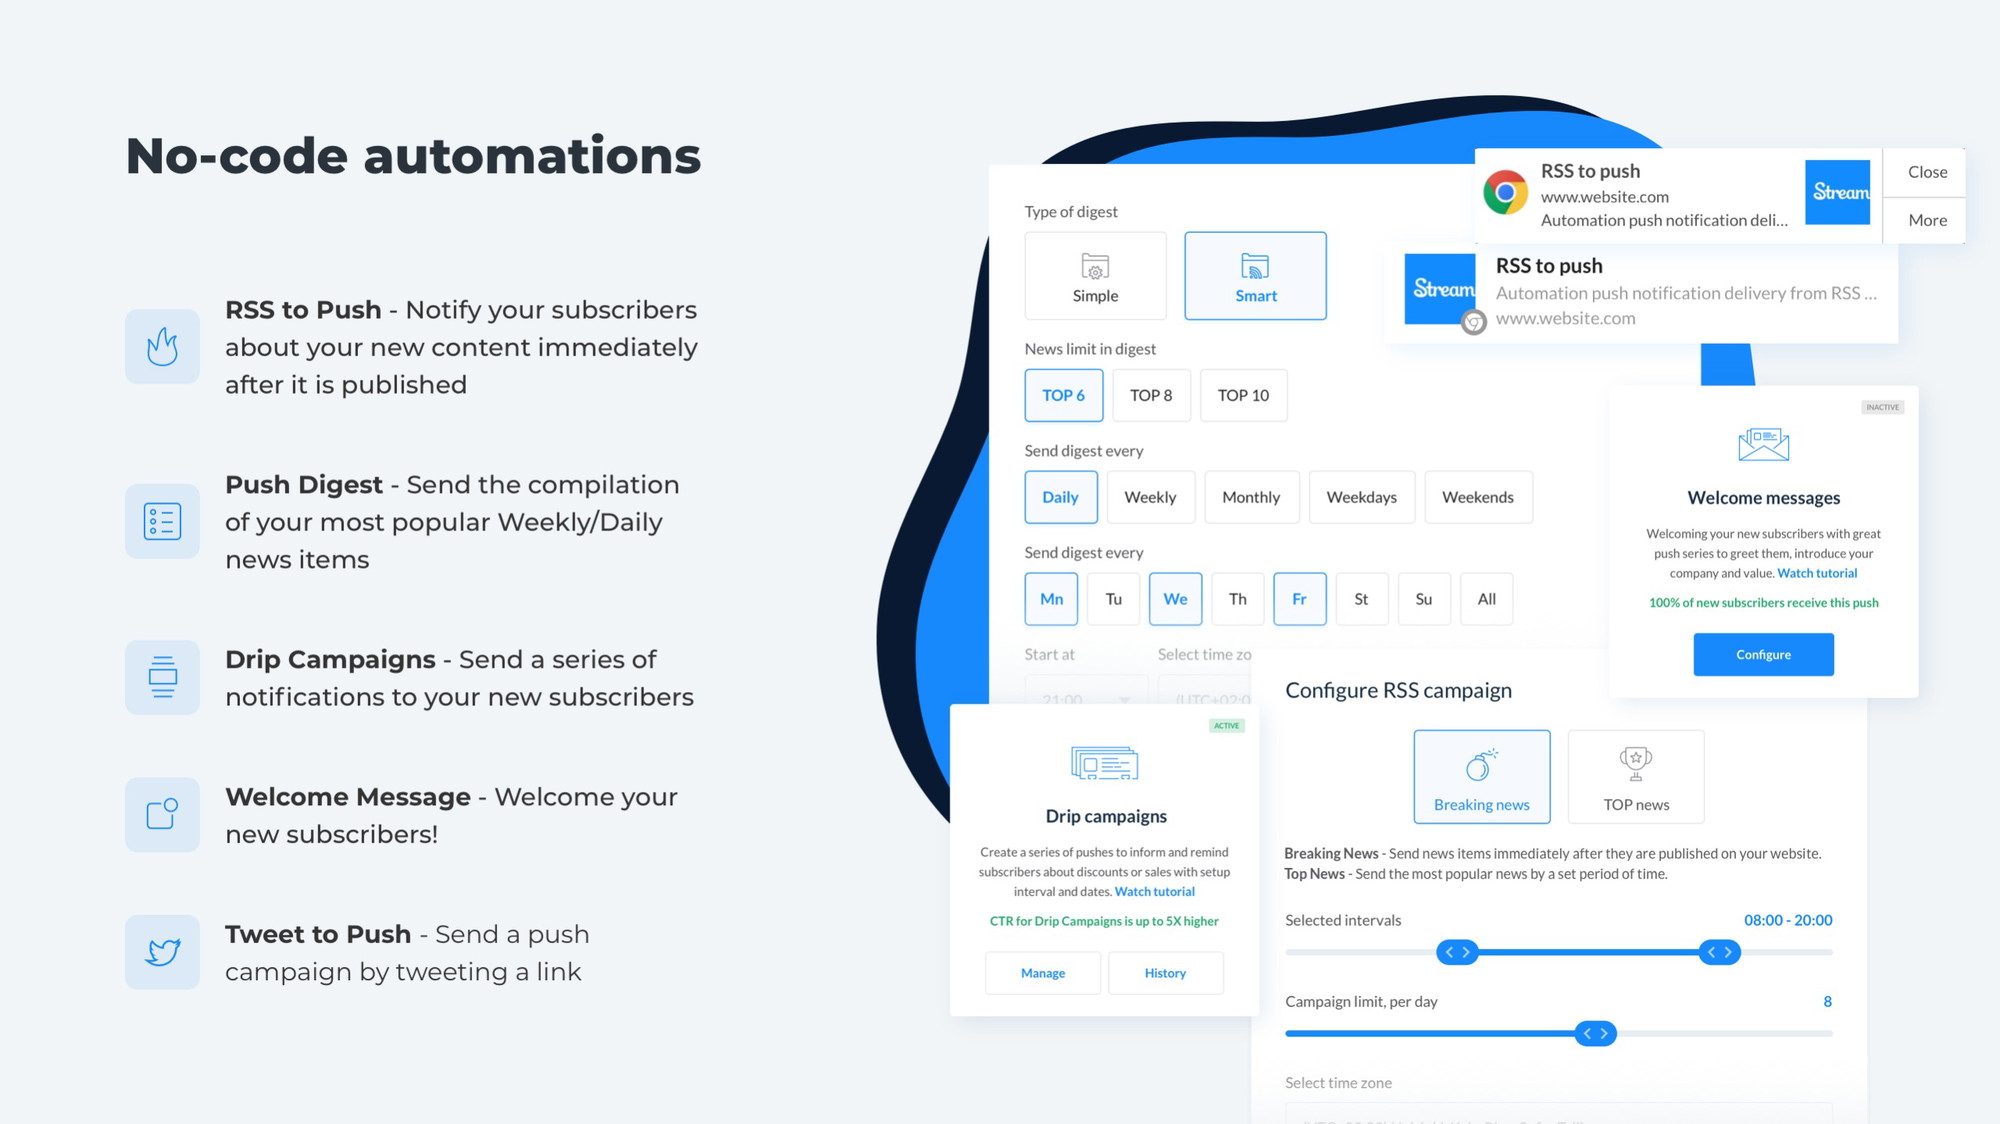Select Wednesday in send digest days
Screen dimensions: 2000x1124
pyautogui.click(x=1173, y=598)
